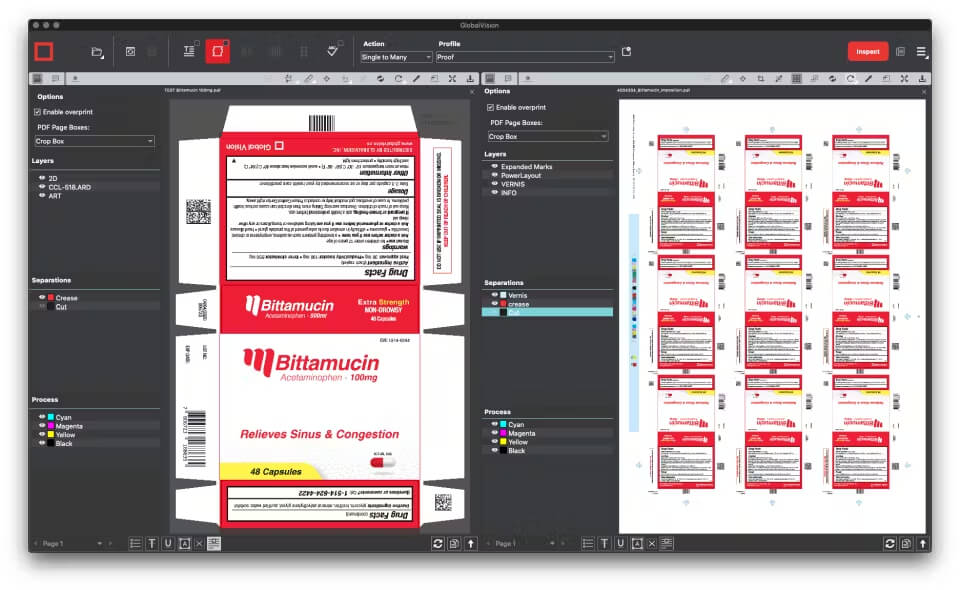Click the download icon in left panel toolbar

click(x=470, y=78)
